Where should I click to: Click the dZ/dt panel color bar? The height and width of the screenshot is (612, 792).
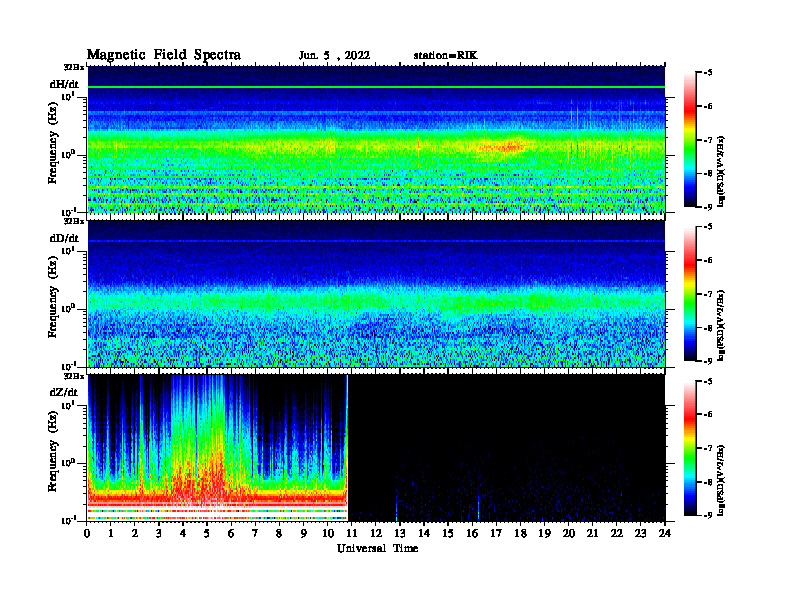point(690,448)
